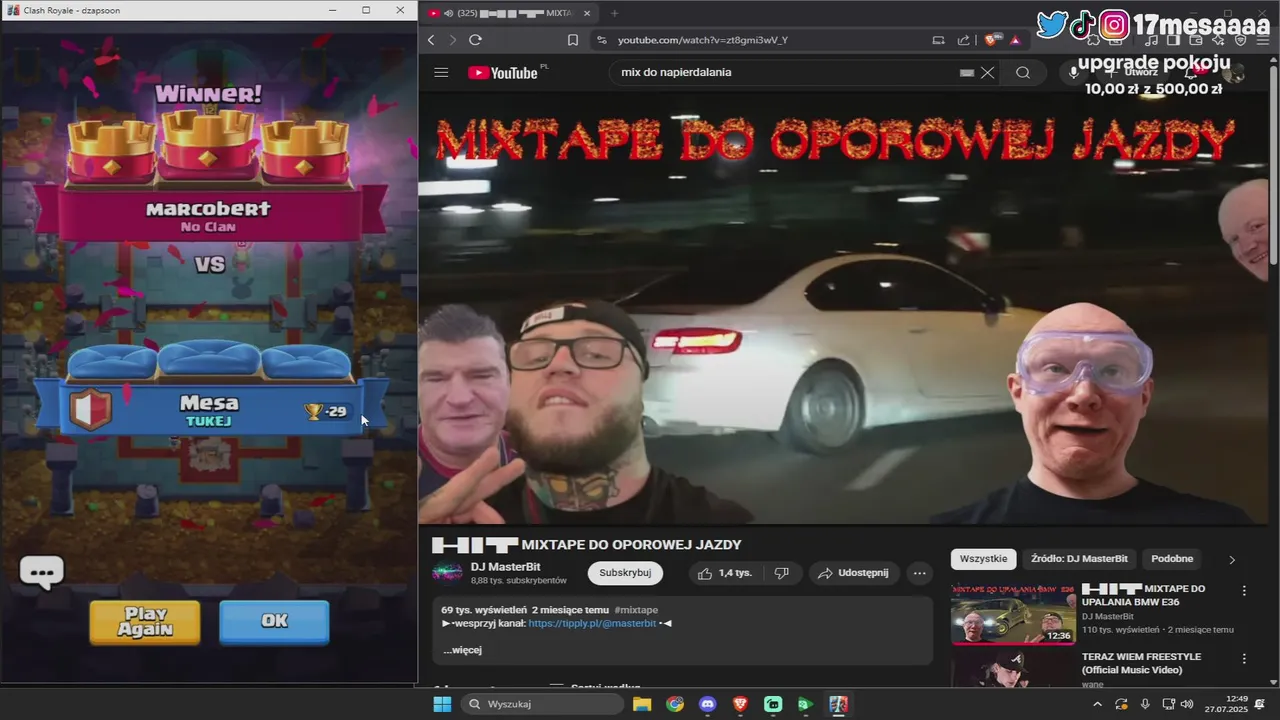1280x720 pixels.
Task: Open Discord from the taskbar
Action: pyautogui.click(x=708, y=704)
